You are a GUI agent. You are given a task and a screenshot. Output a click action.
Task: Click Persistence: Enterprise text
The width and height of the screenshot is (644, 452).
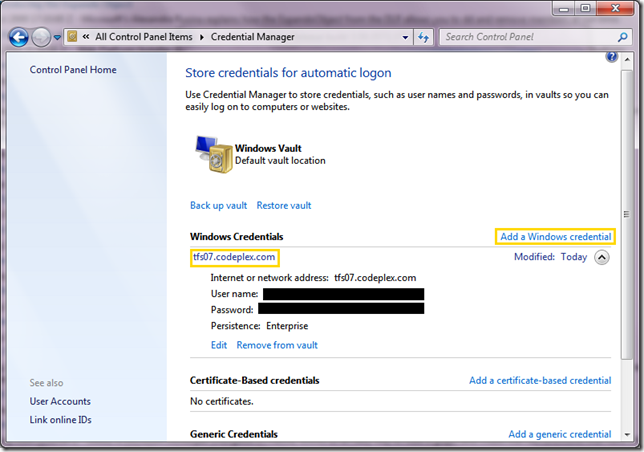point(260,326)
